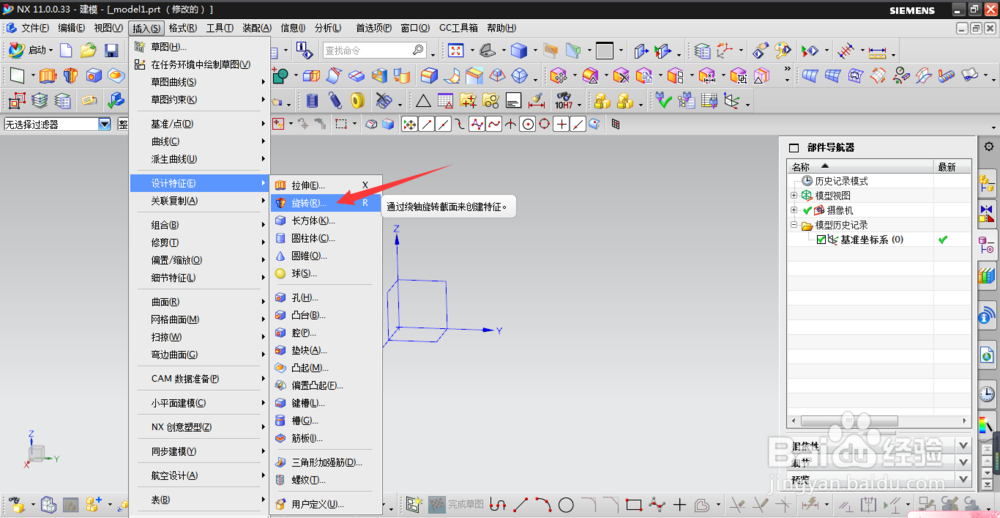
Task: Click the yellow assembly blocks icon
Action: pyautogui.click(x=602, y=100)
